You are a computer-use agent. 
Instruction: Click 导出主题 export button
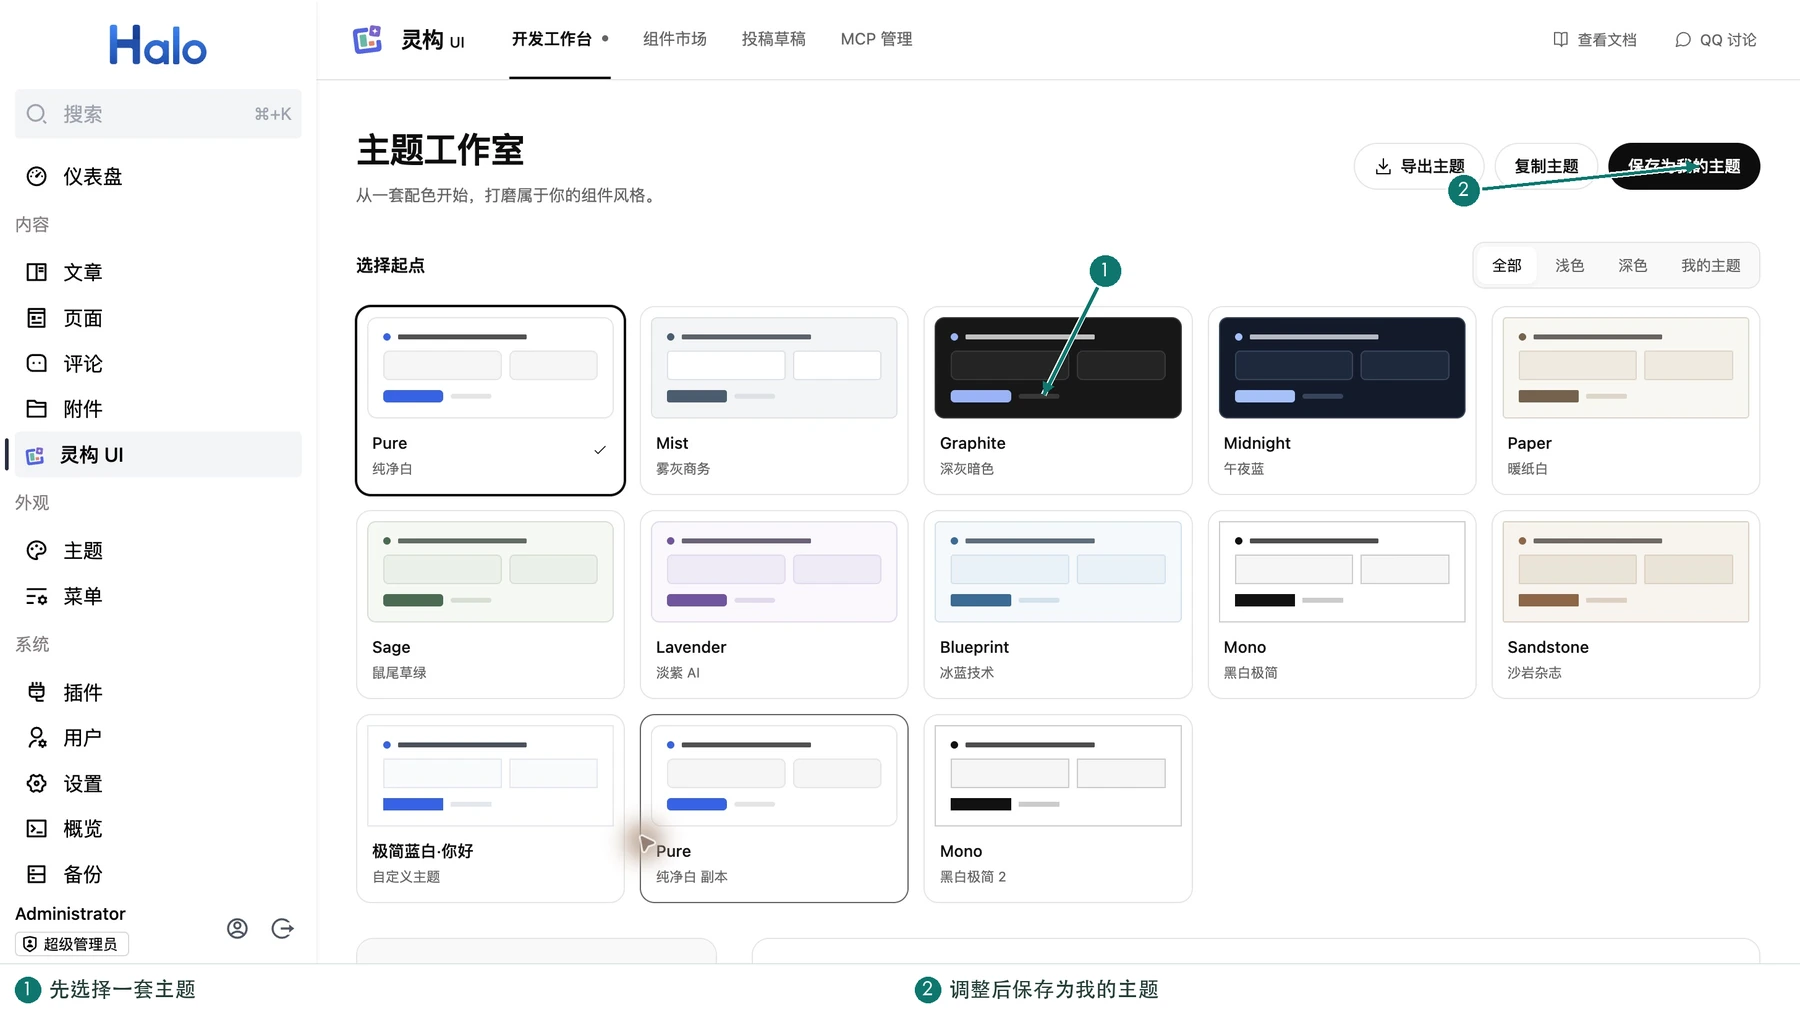click(x=1420, y=166)
